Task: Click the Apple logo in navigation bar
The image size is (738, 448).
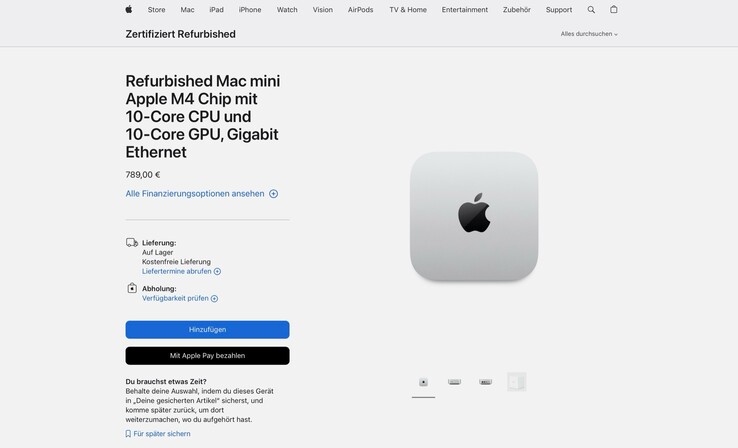Action: 128,9
